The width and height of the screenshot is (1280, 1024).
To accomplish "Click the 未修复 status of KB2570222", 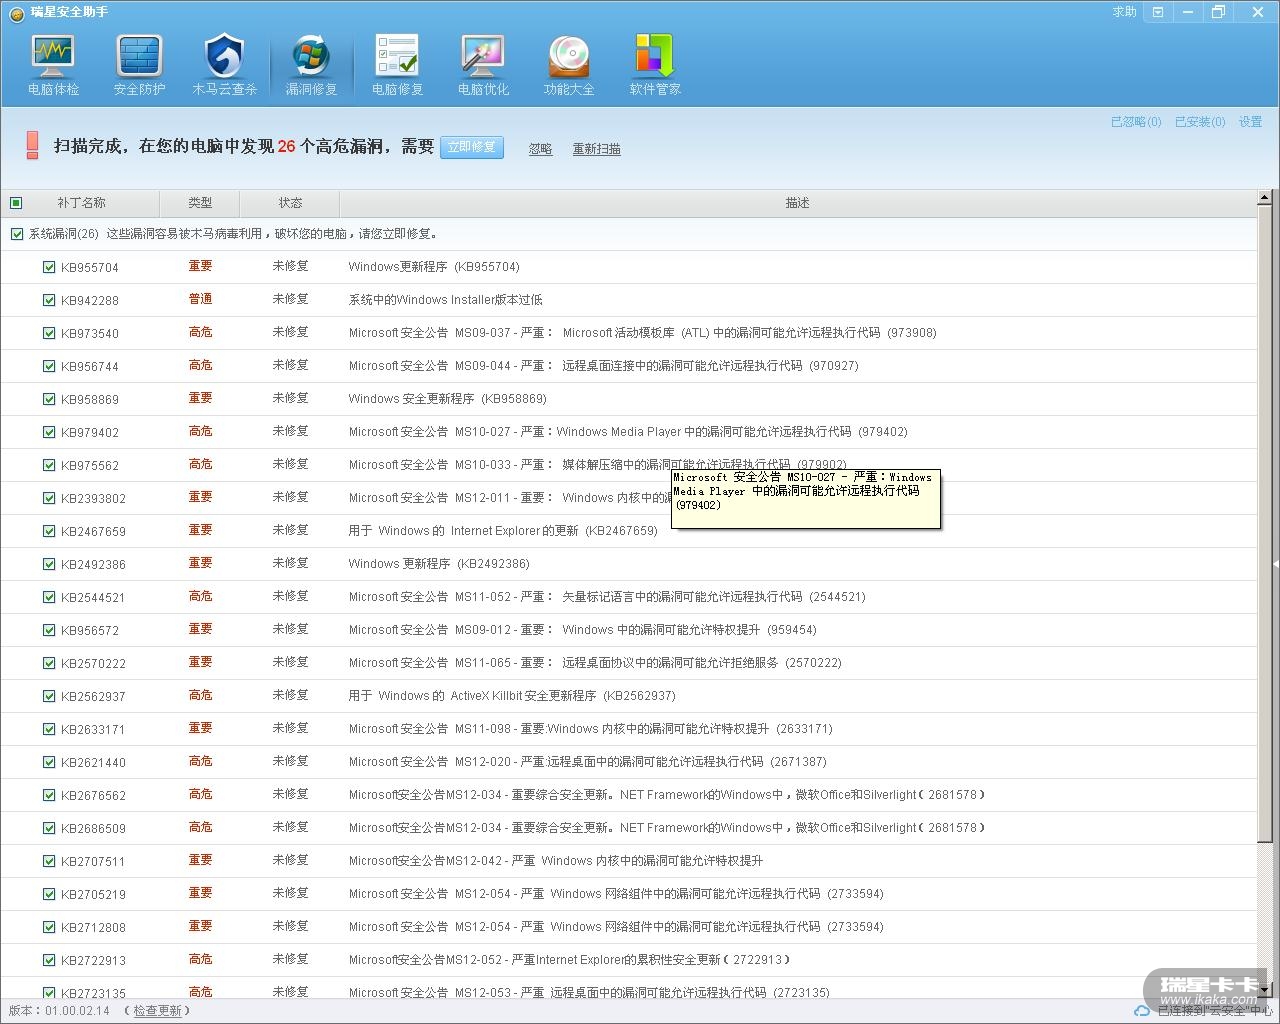I will 290,662.
